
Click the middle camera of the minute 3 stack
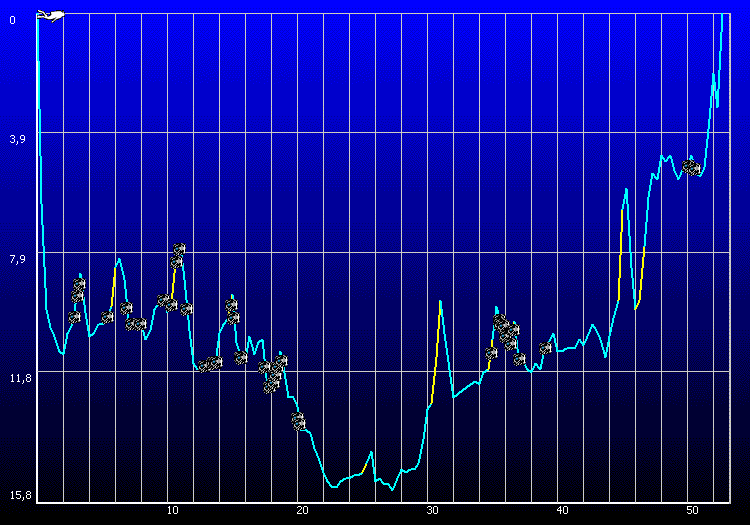(77, 297)
